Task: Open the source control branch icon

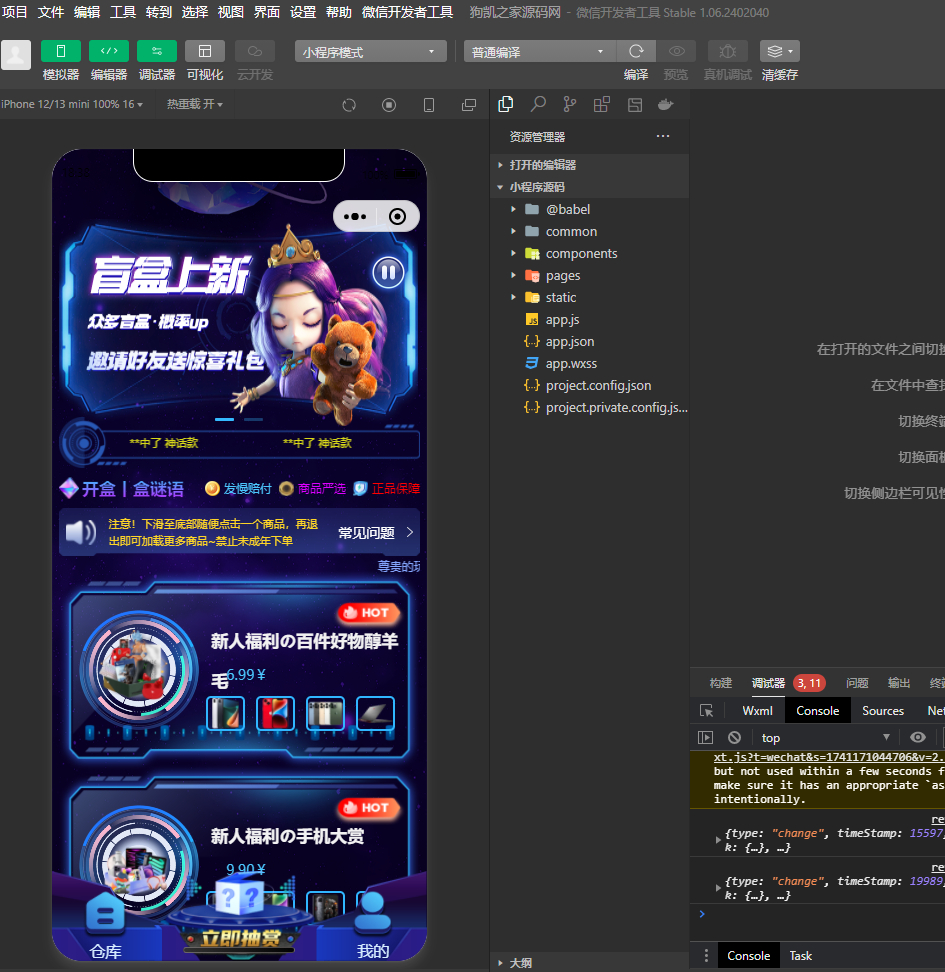Action: [570, 104]
